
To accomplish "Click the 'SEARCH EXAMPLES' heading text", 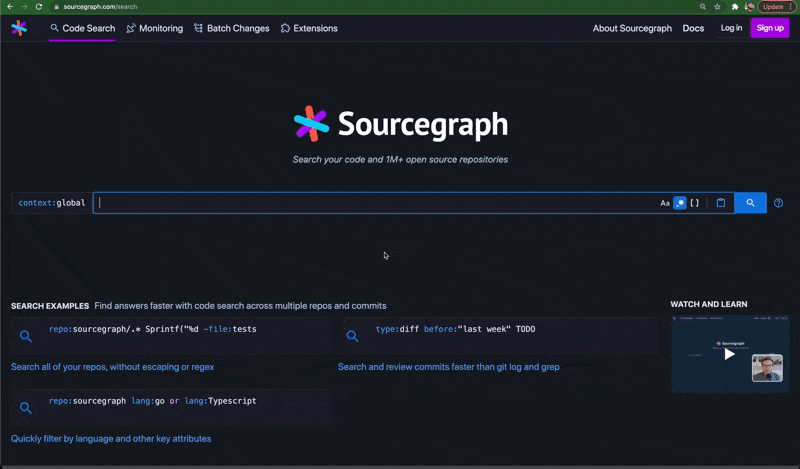I will 50,306.
